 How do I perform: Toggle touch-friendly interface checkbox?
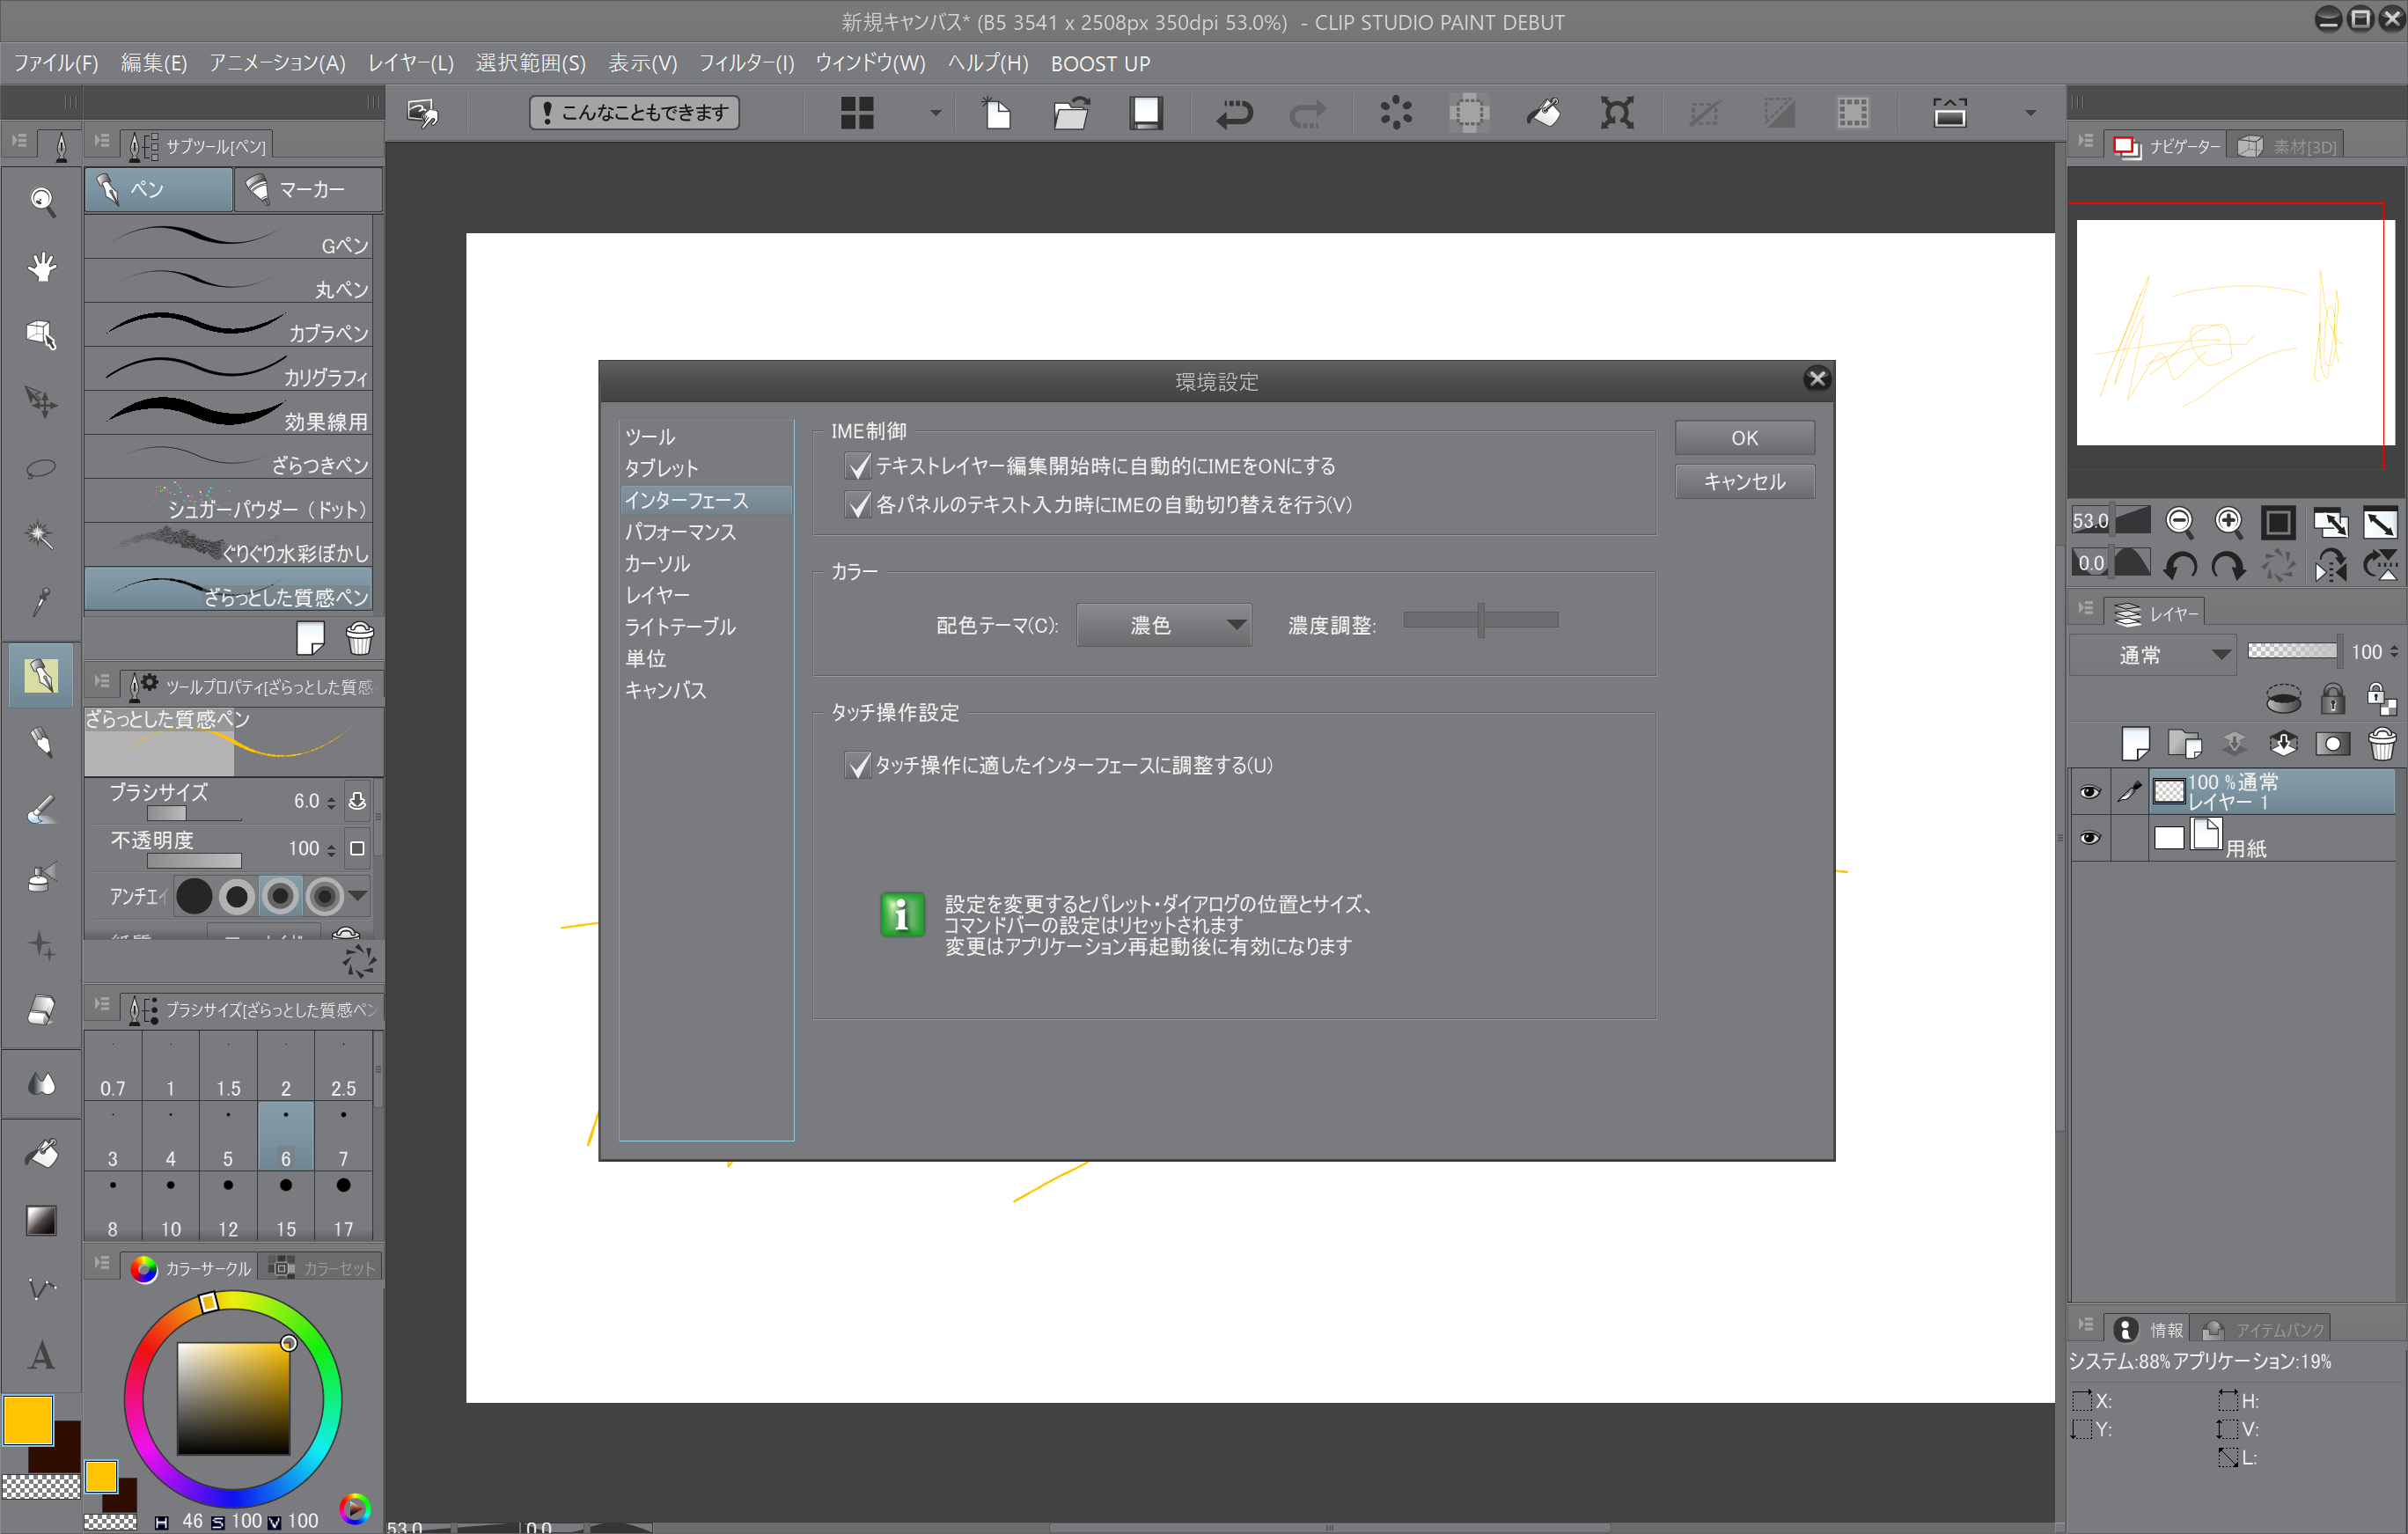tap(857, 765)
